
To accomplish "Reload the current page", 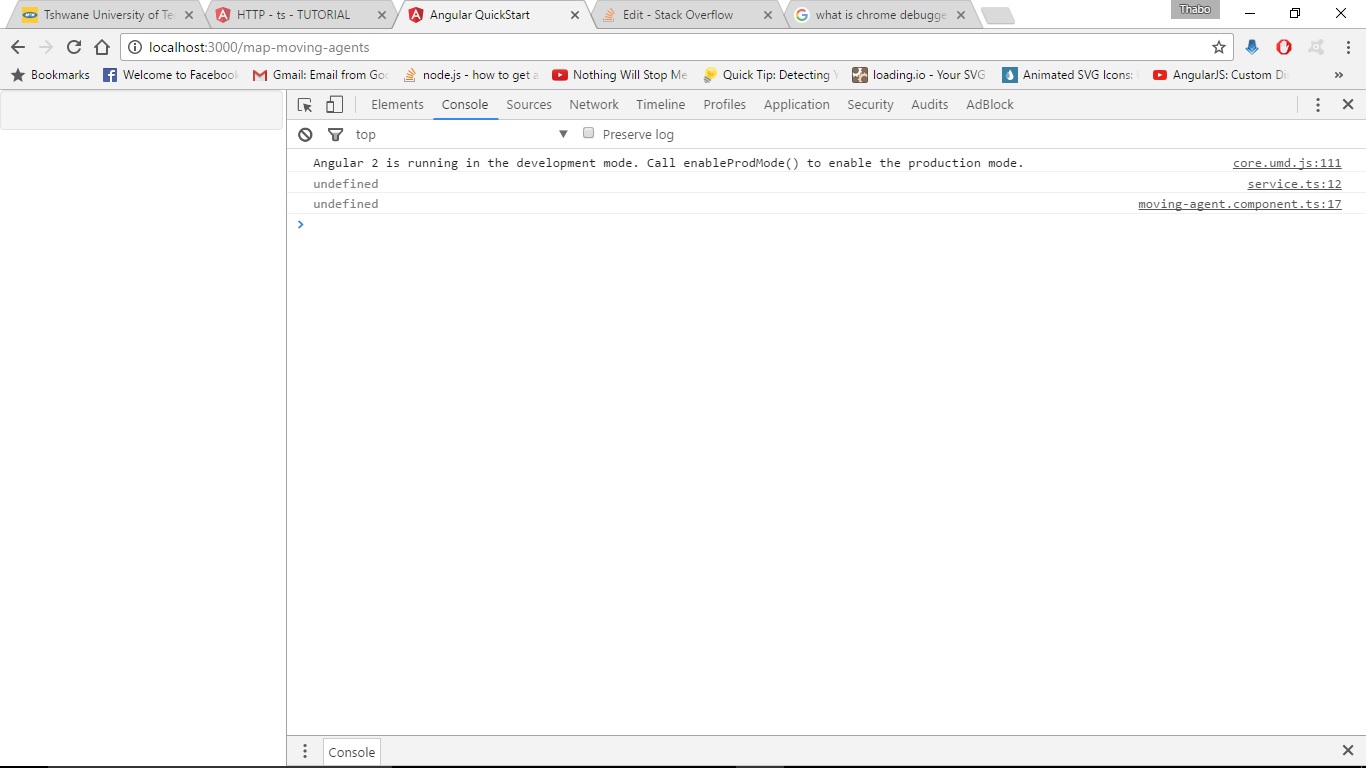I will tap(74, 47).
